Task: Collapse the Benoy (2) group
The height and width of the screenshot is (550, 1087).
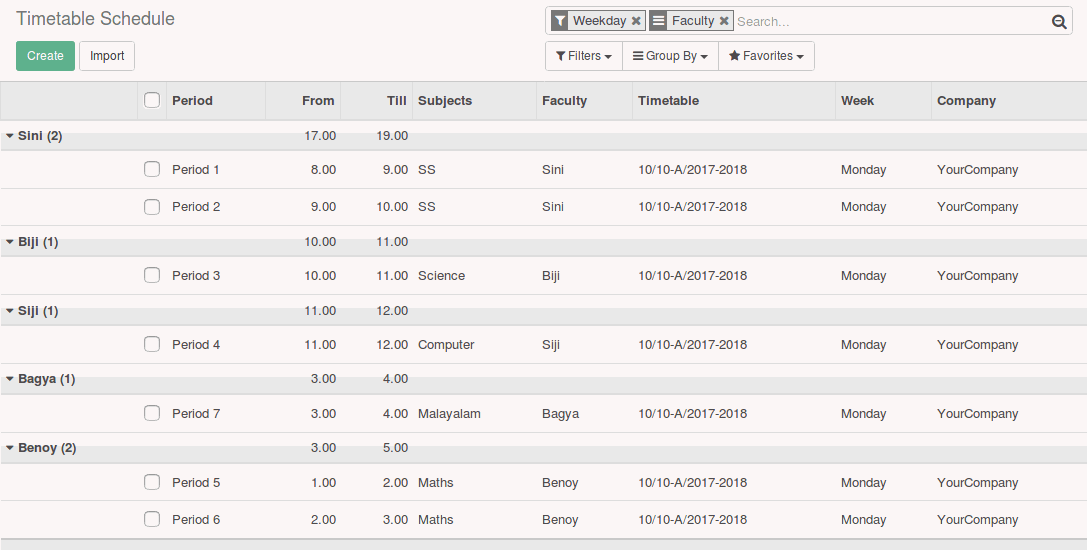Action: pos(41,448)
